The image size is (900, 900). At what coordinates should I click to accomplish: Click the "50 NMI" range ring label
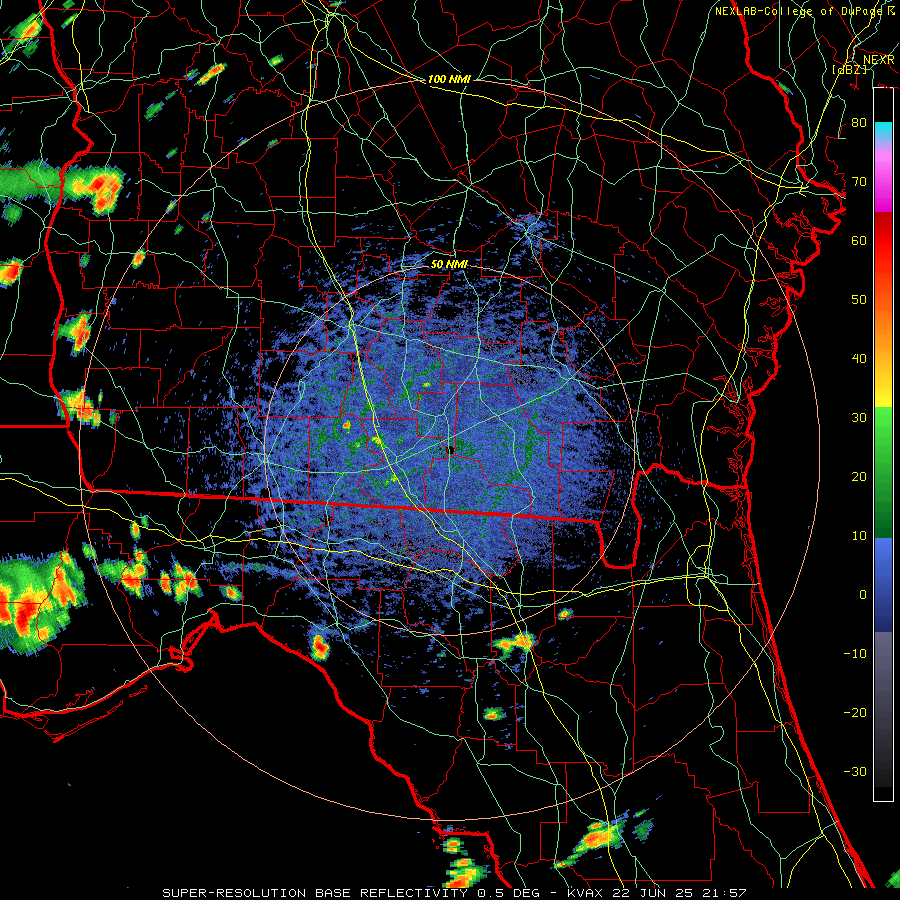click(x=449, y=265)
